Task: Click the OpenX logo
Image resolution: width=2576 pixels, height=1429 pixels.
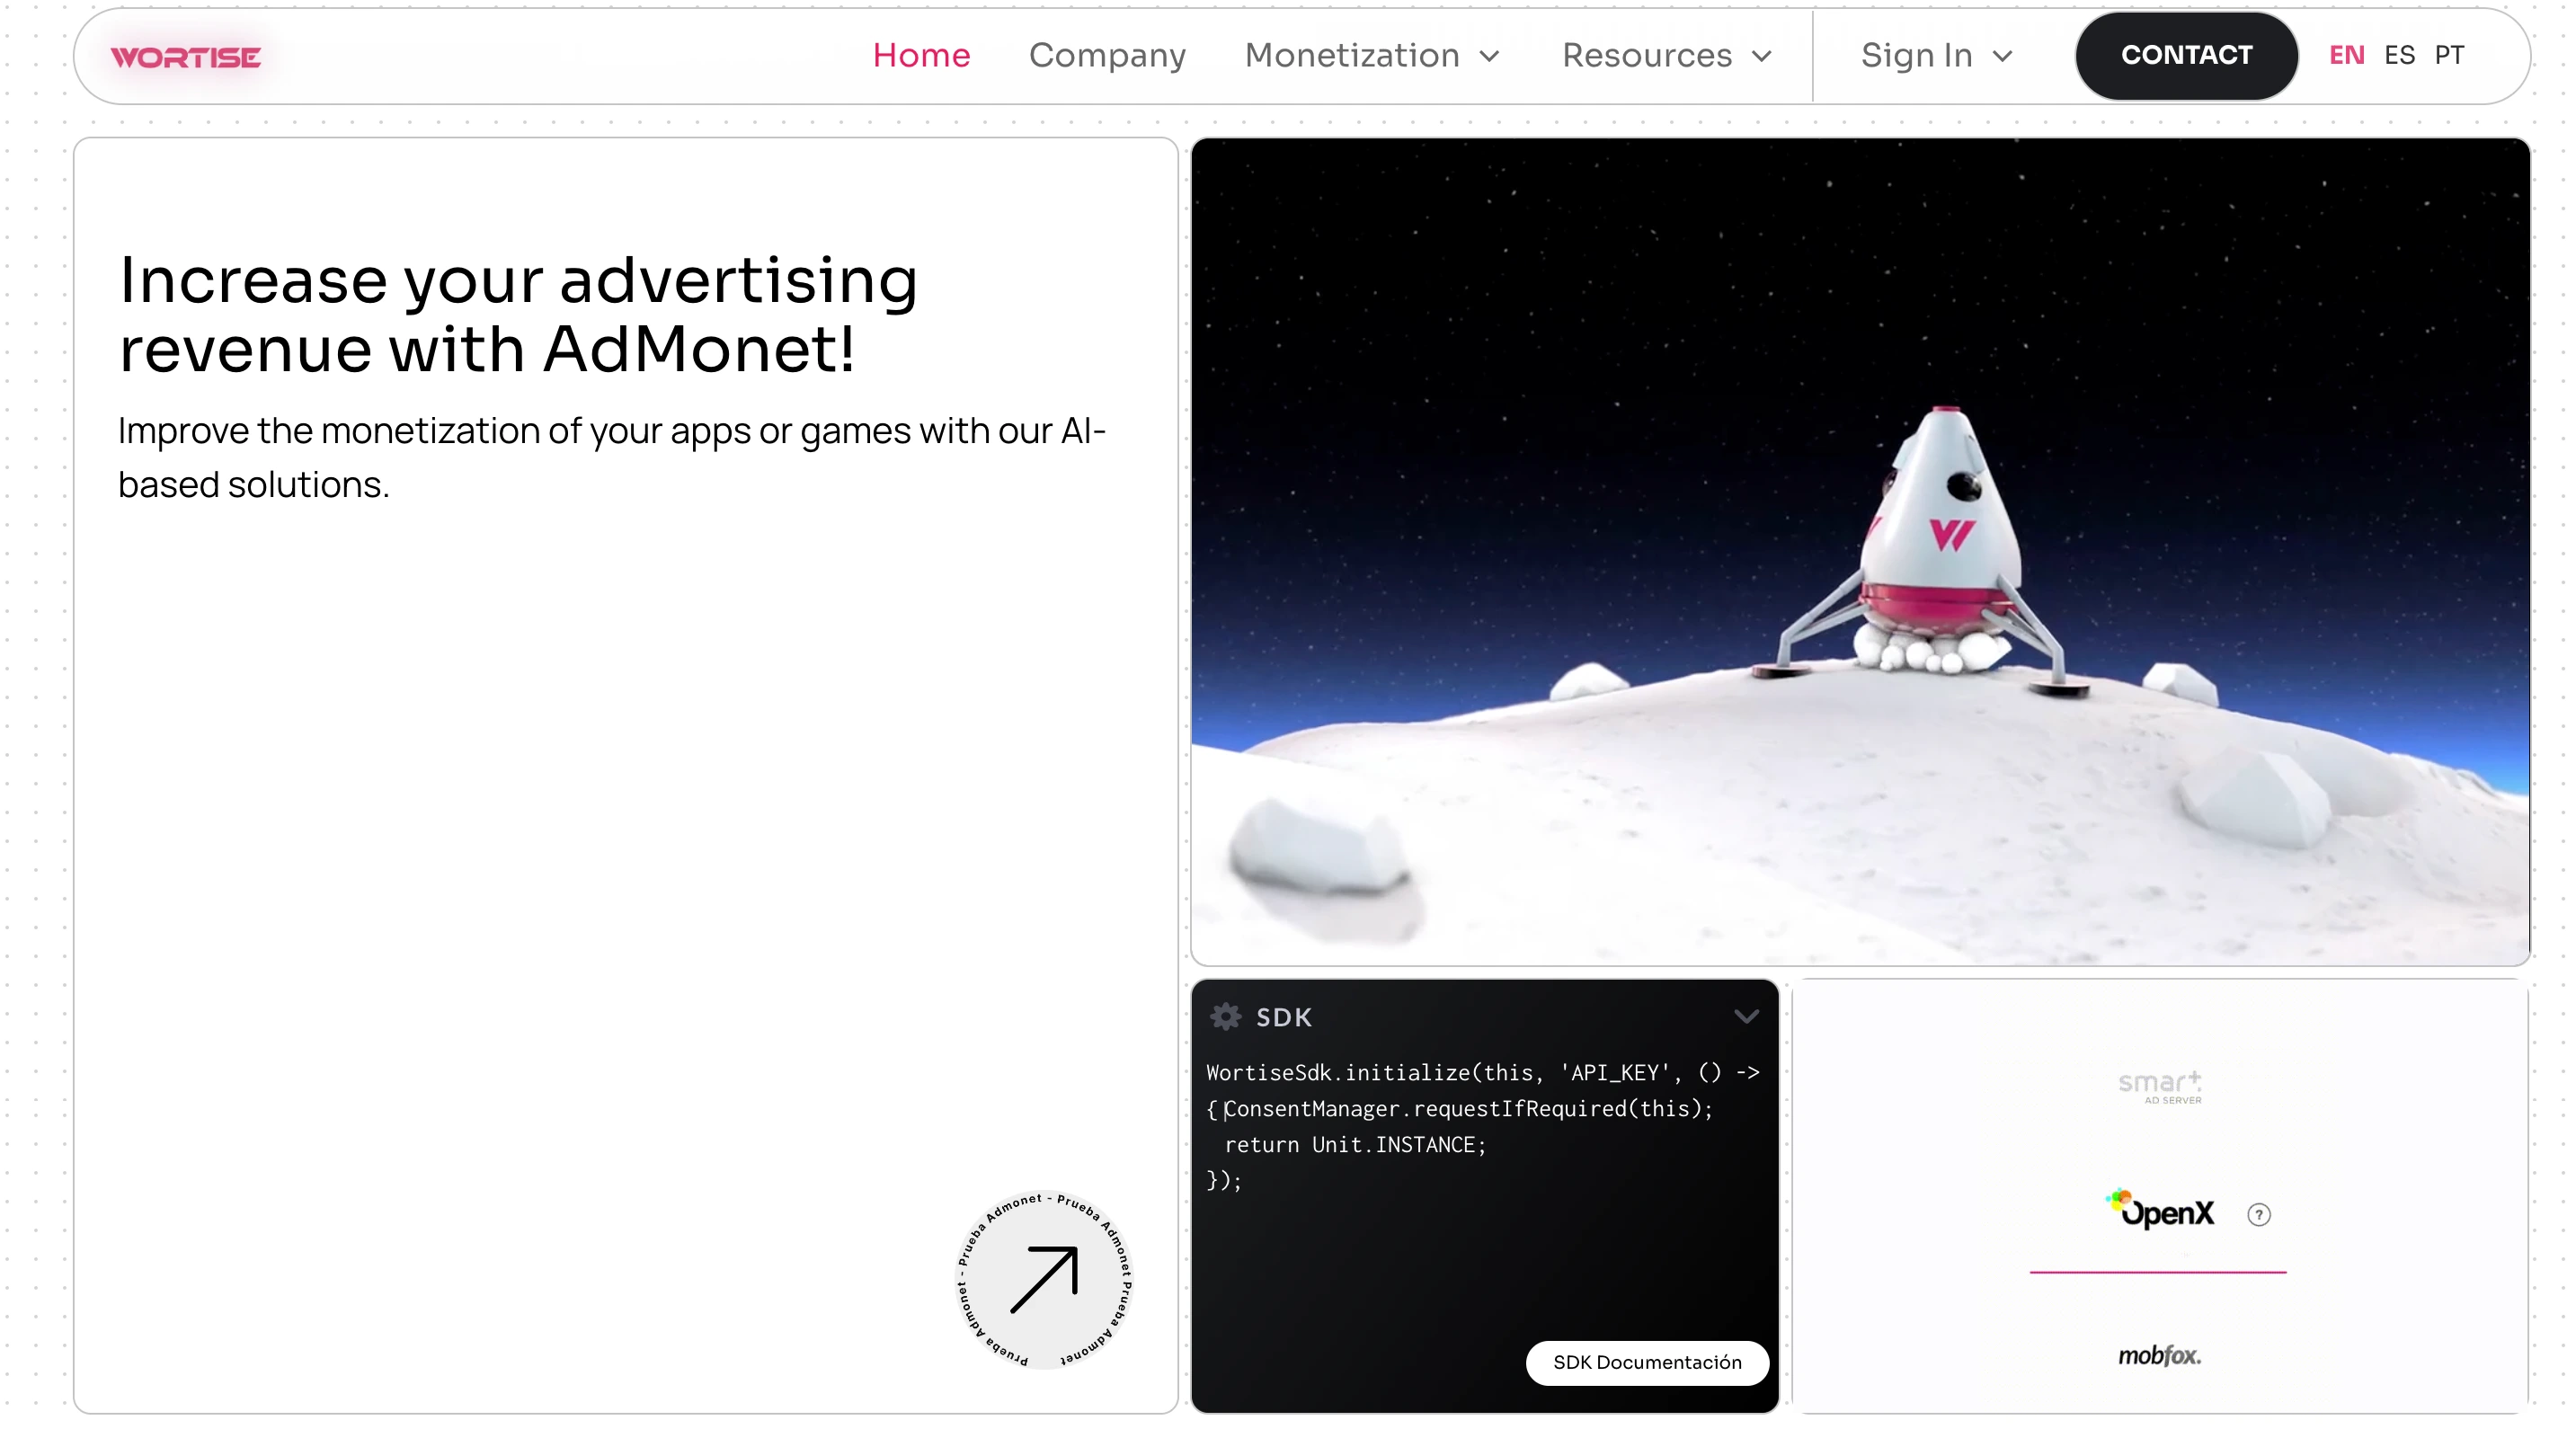Action: click(x=2162, y=1211)
